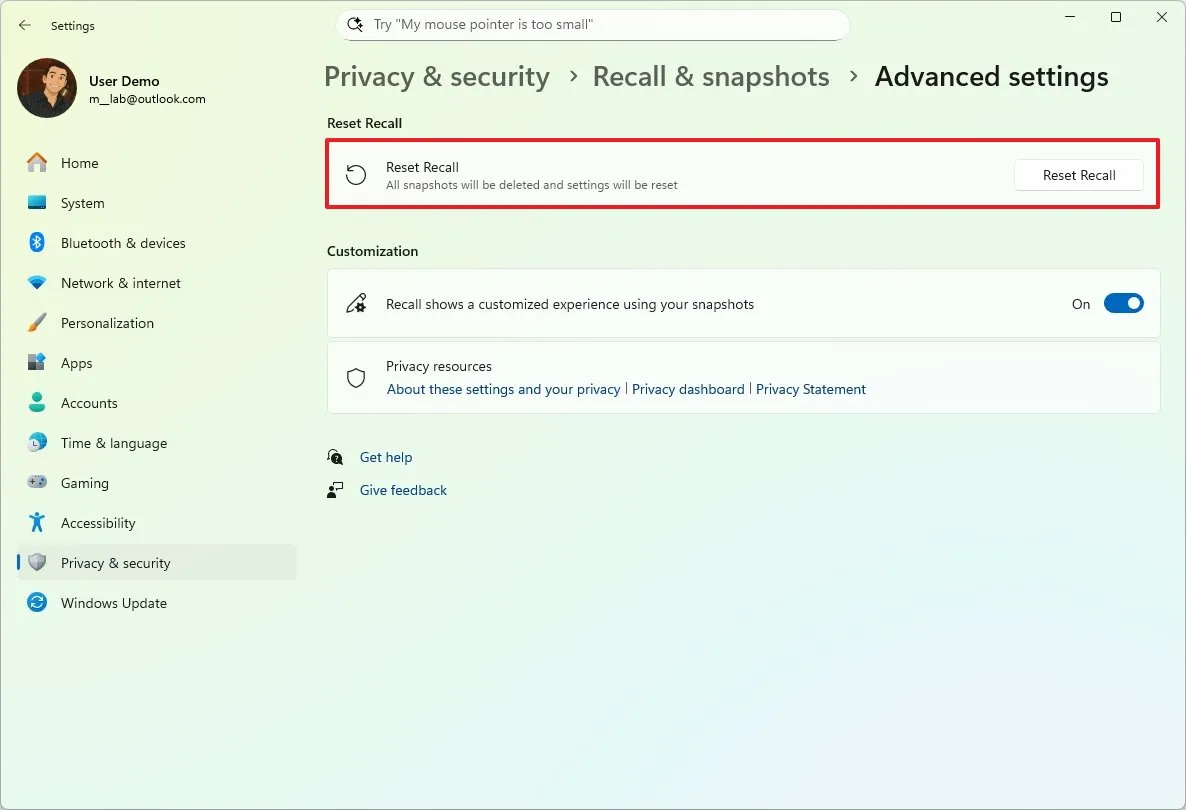Open the Windows Update icon
Image resolution: width=1186 pixels, height=810 pixels.
(x=37, y=602)
